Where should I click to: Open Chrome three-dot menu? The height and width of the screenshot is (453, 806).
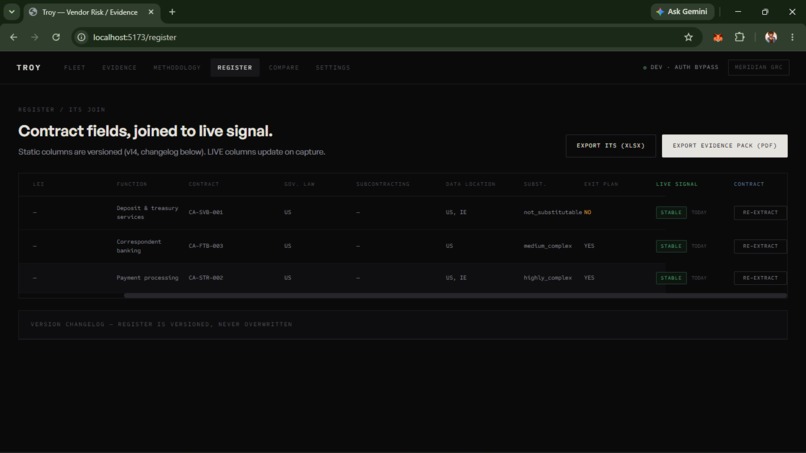pos(792,37)
